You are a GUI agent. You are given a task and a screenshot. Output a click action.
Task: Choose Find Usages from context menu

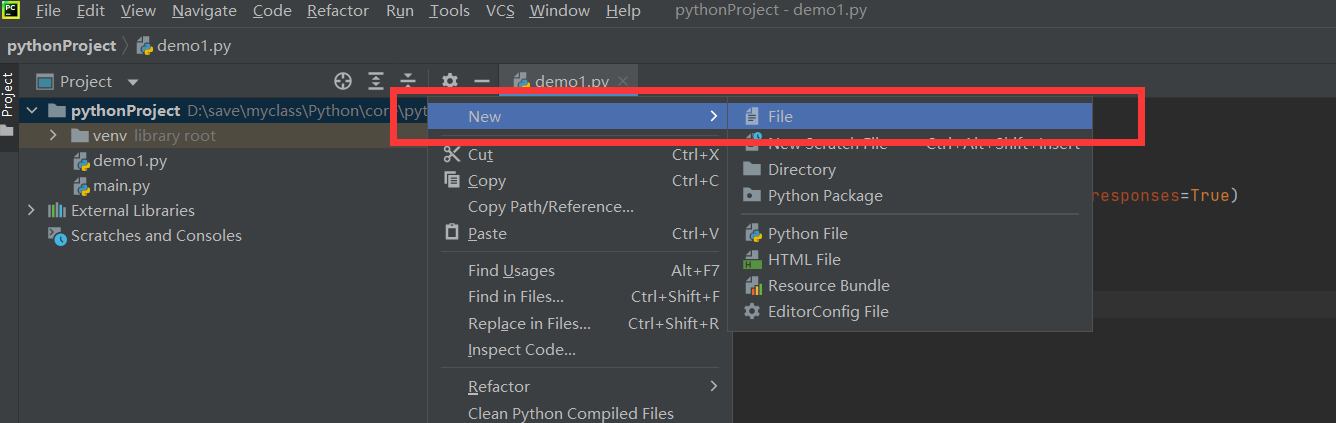pos(579,271)
